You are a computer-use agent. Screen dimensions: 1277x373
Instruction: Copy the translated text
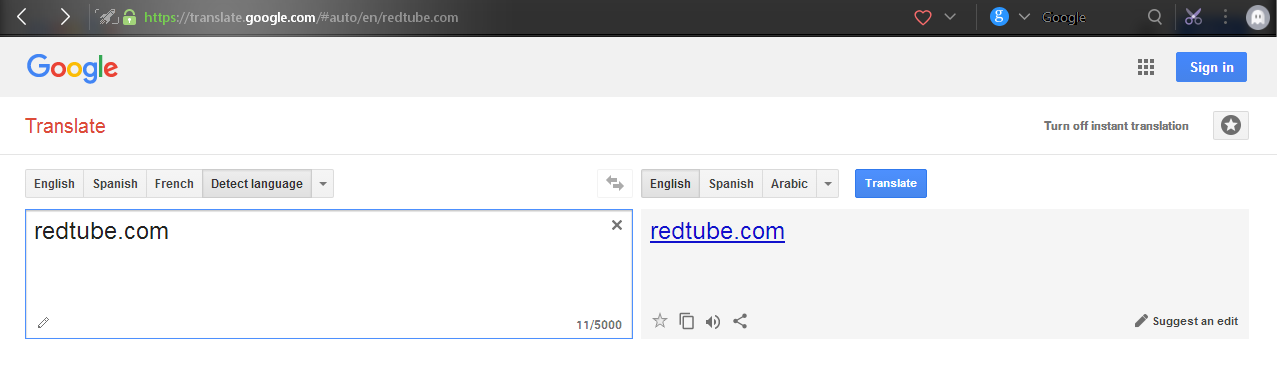coord(687,321)
